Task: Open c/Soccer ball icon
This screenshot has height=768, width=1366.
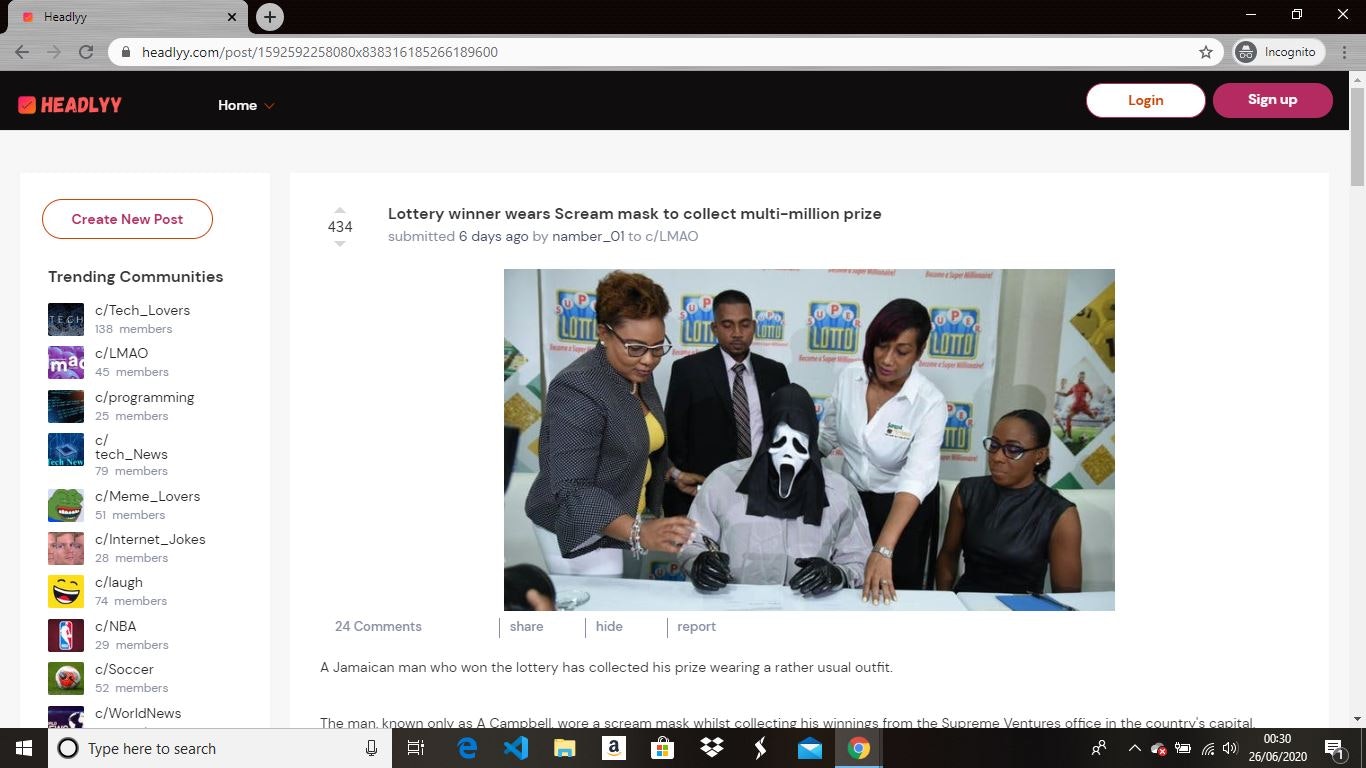Action: click(x=66, y=678)
